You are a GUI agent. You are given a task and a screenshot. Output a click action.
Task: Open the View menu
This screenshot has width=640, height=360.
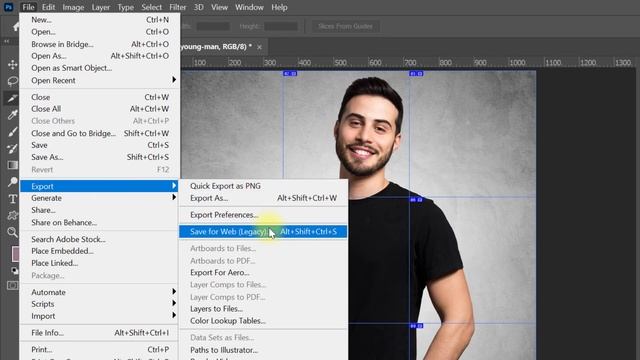(219, 7)
